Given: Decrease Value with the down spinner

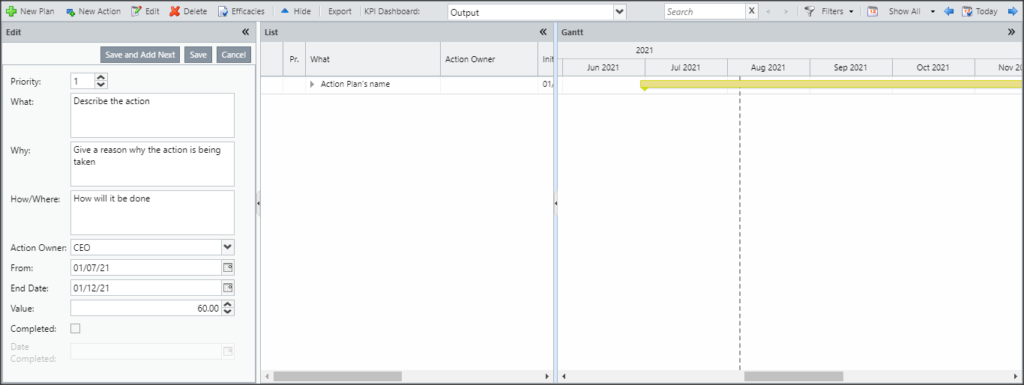Looking at the screenshot, I should pyautogui.click(x=228, y=312).
